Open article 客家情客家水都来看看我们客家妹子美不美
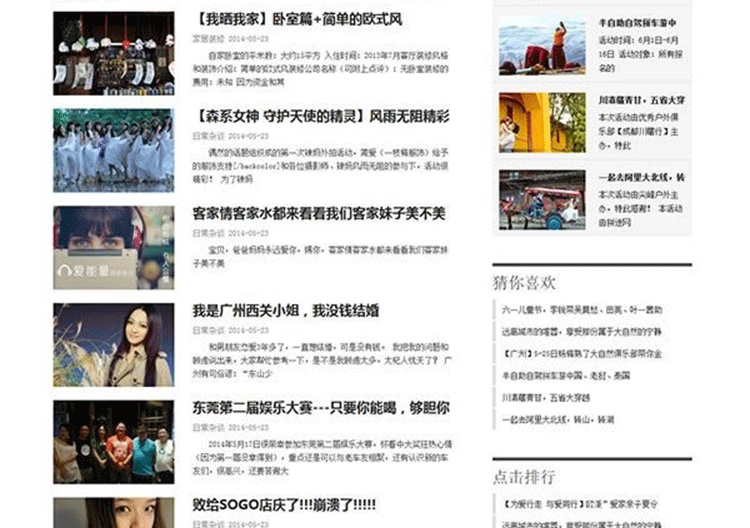Screen dimensions: 750x528 [x=319, y=213]
